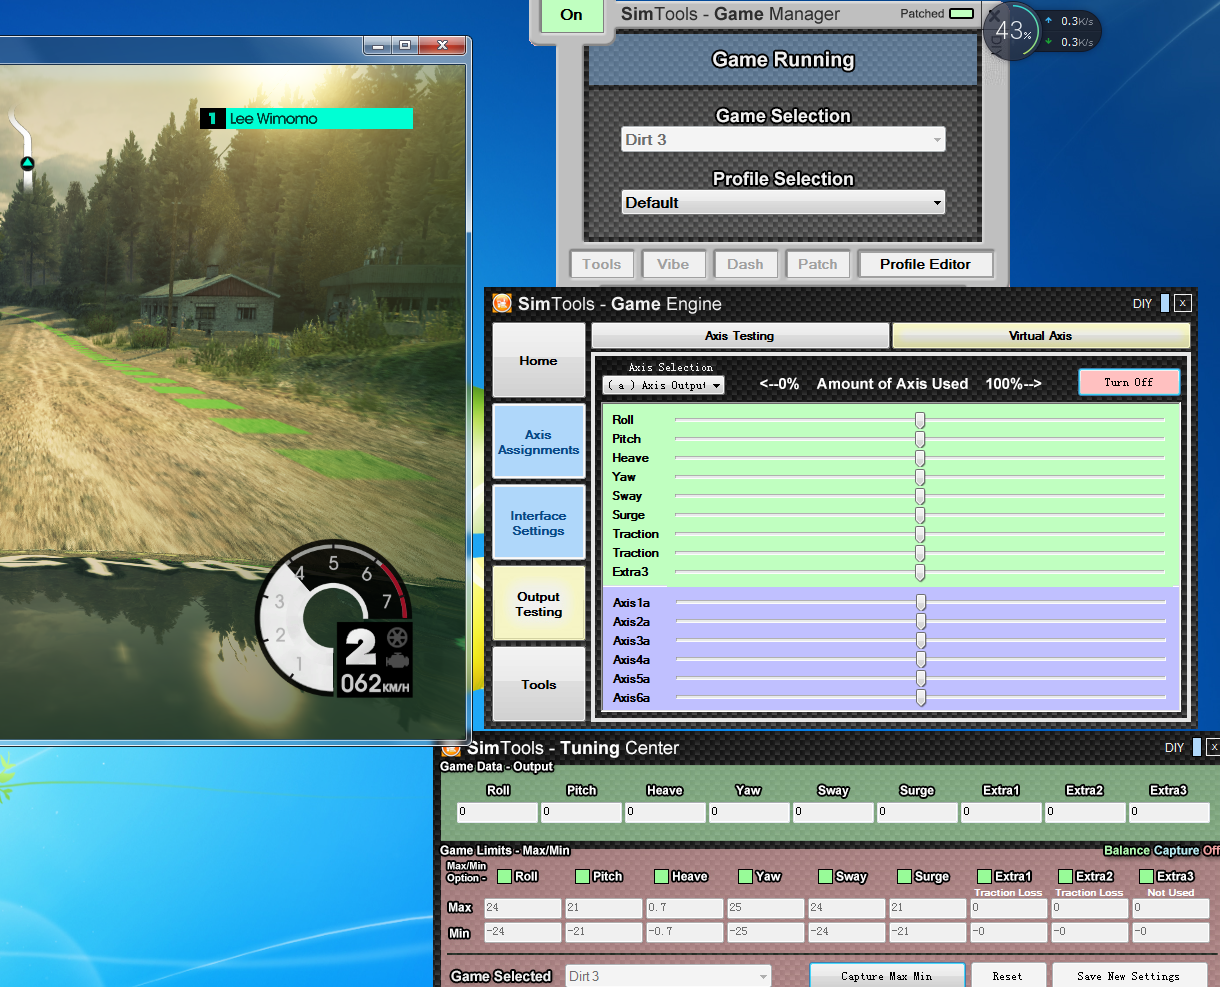Click the Axis3a slider handle
Screen dimensions: 1220x987
click(x=921, y=641)
